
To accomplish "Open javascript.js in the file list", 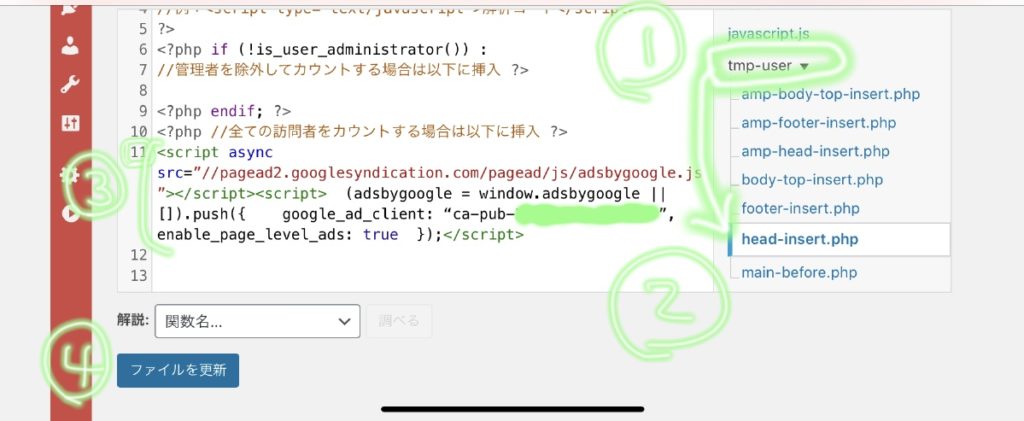I will (x=768, y=34).
